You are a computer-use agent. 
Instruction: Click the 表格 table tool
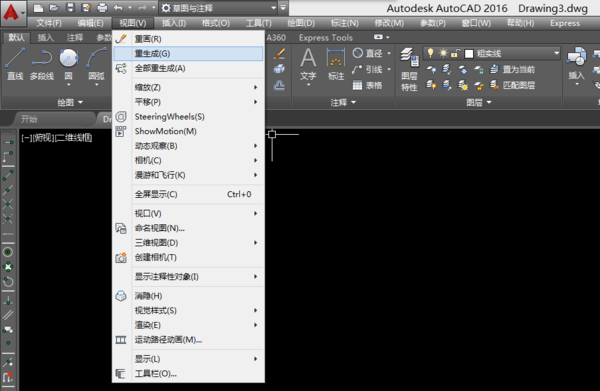click(368, 85)
